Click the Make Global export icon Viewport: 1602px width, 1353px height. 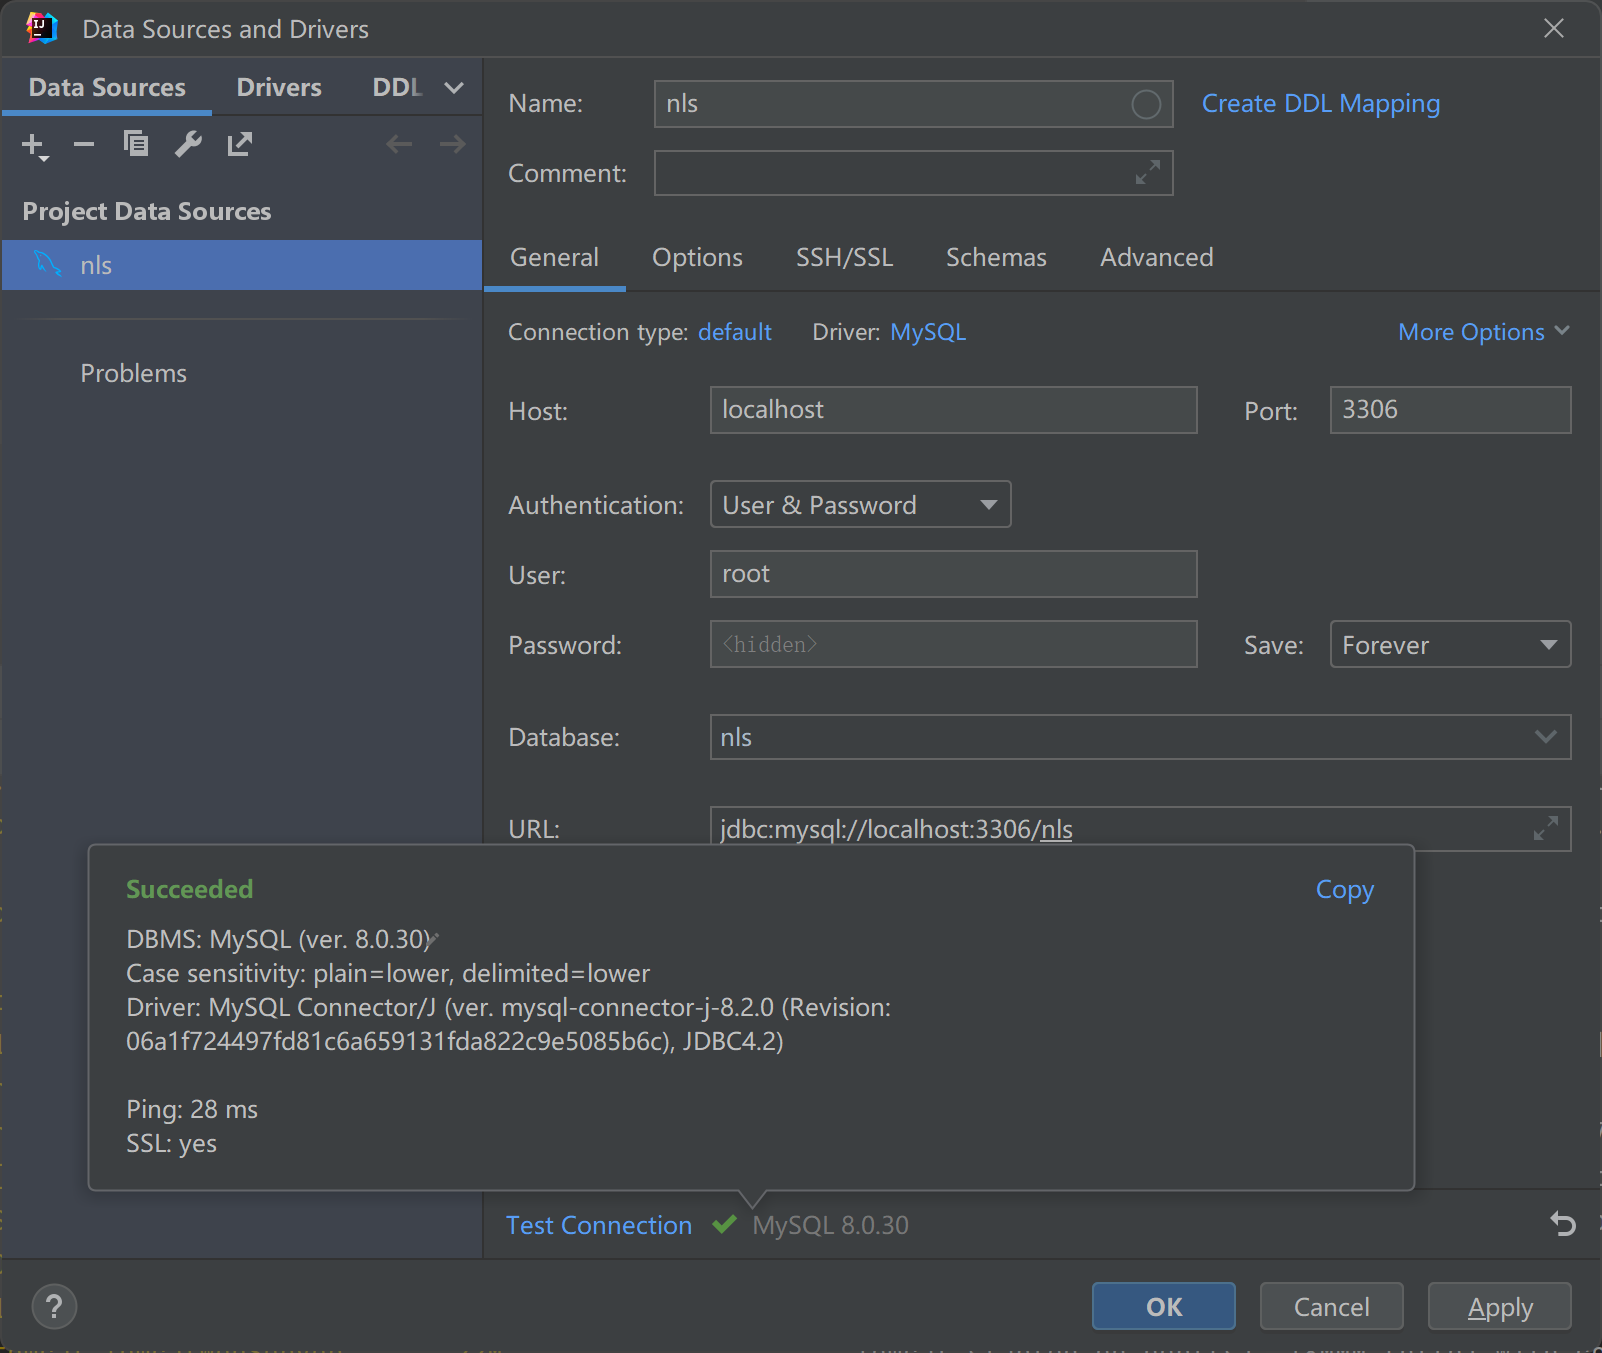point(240,145)
